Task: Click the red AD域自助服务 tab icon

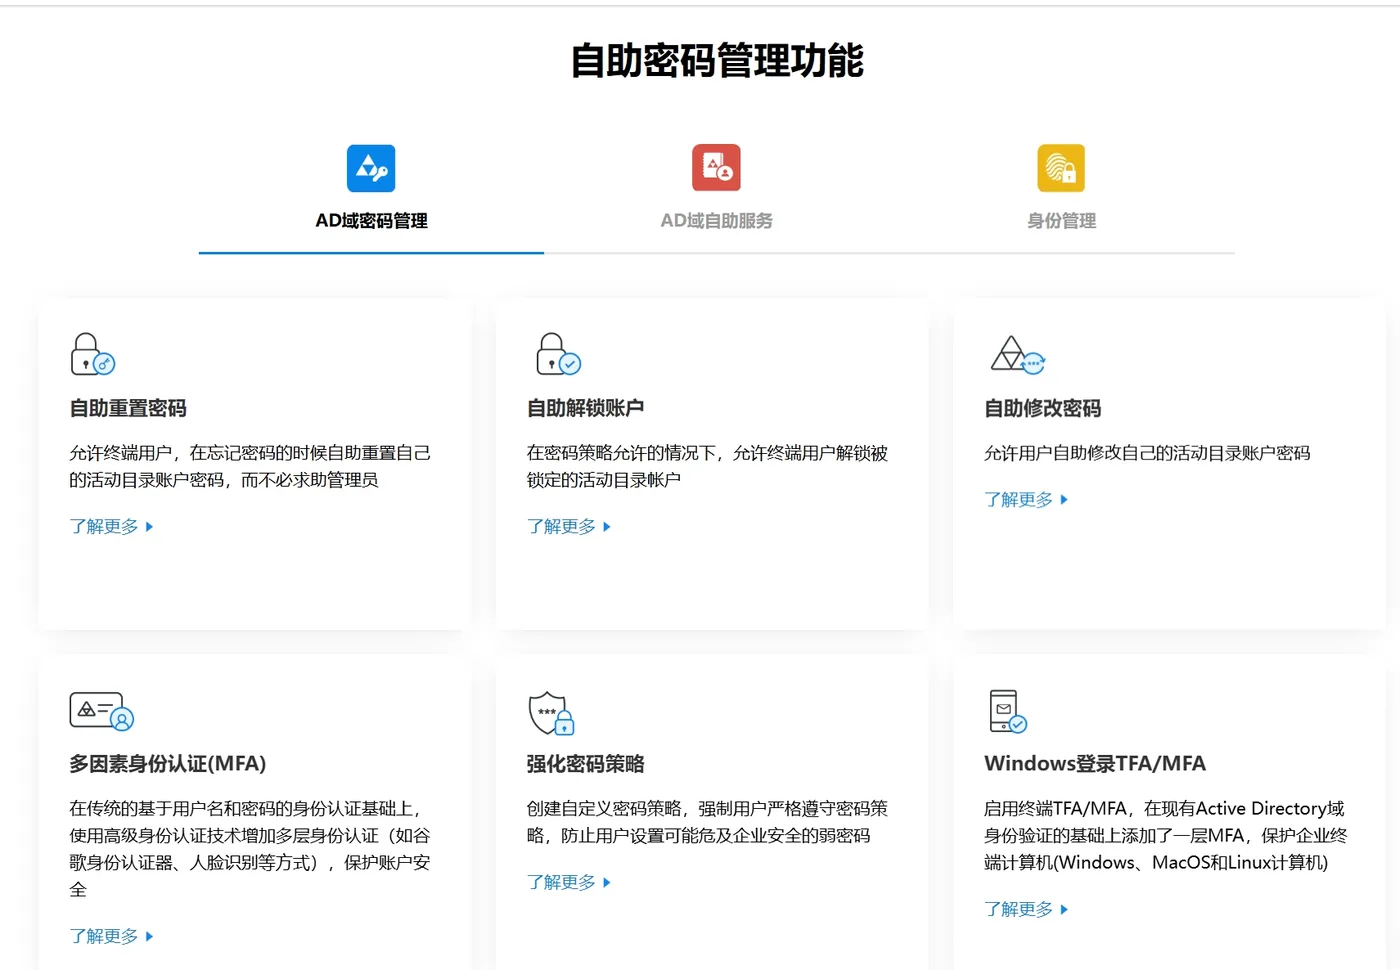Action: pos(716,168)
